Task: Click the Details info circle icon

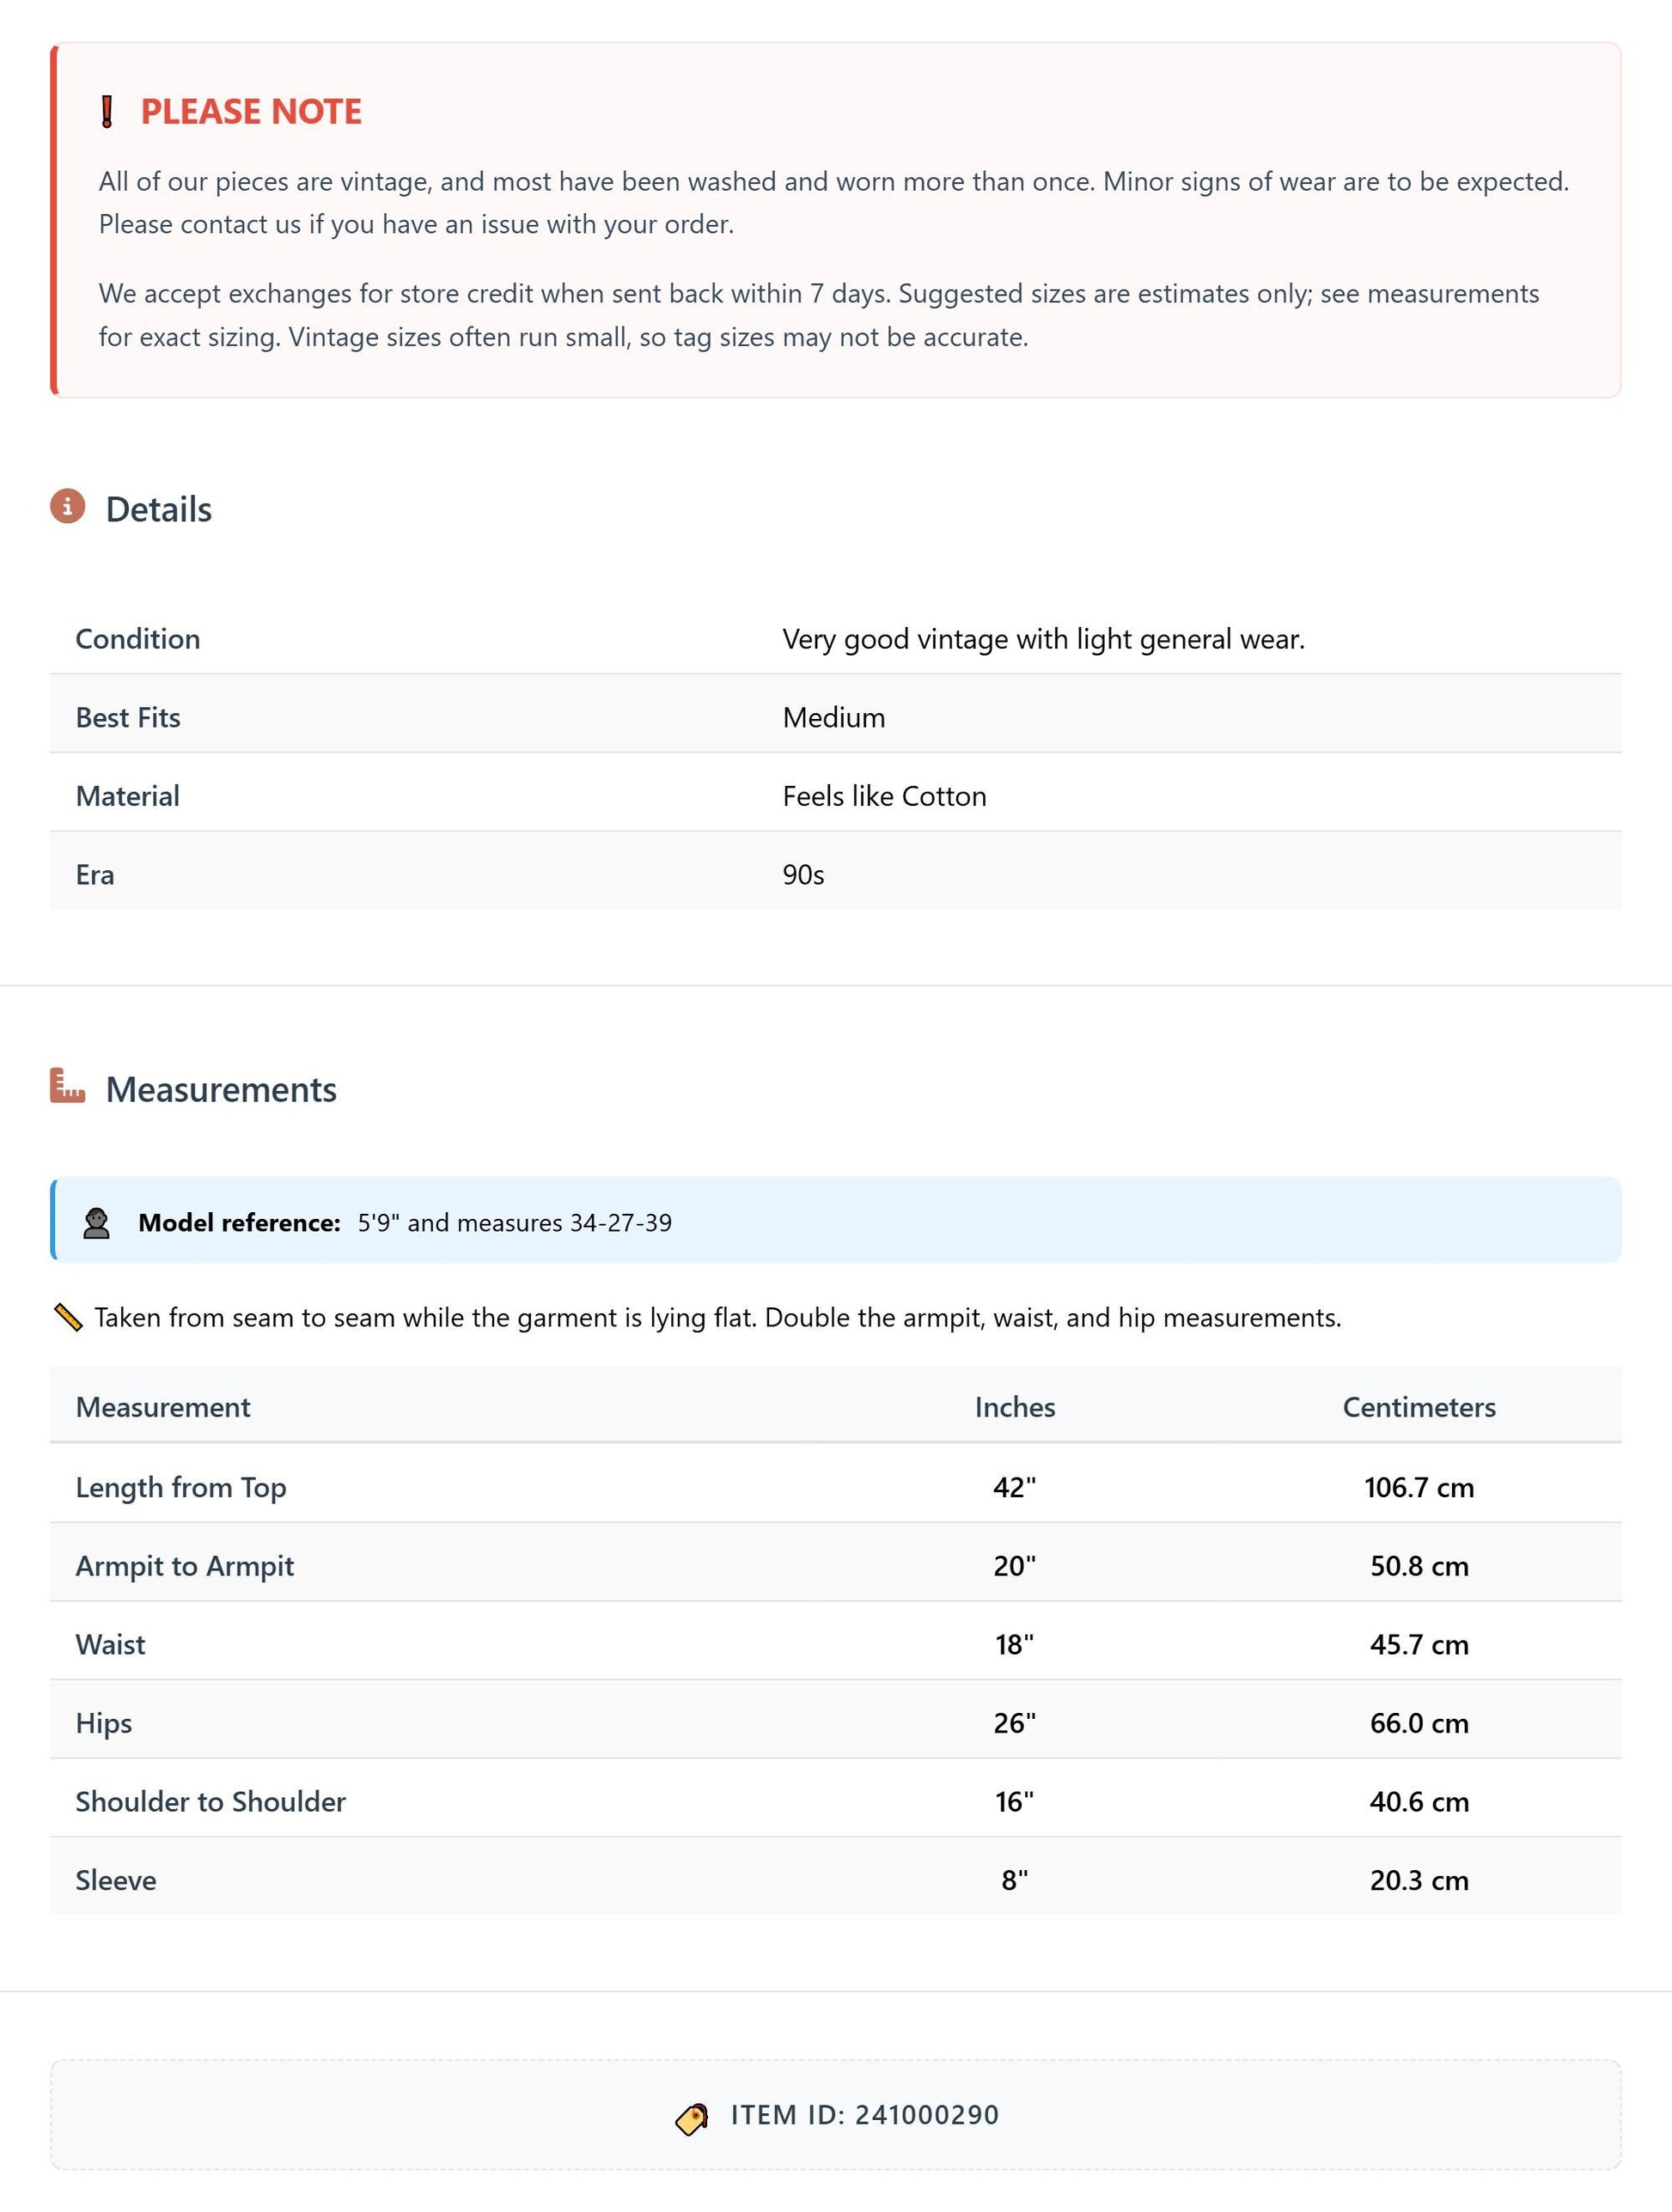Action: pyautogui.click(x=68, y=506)
